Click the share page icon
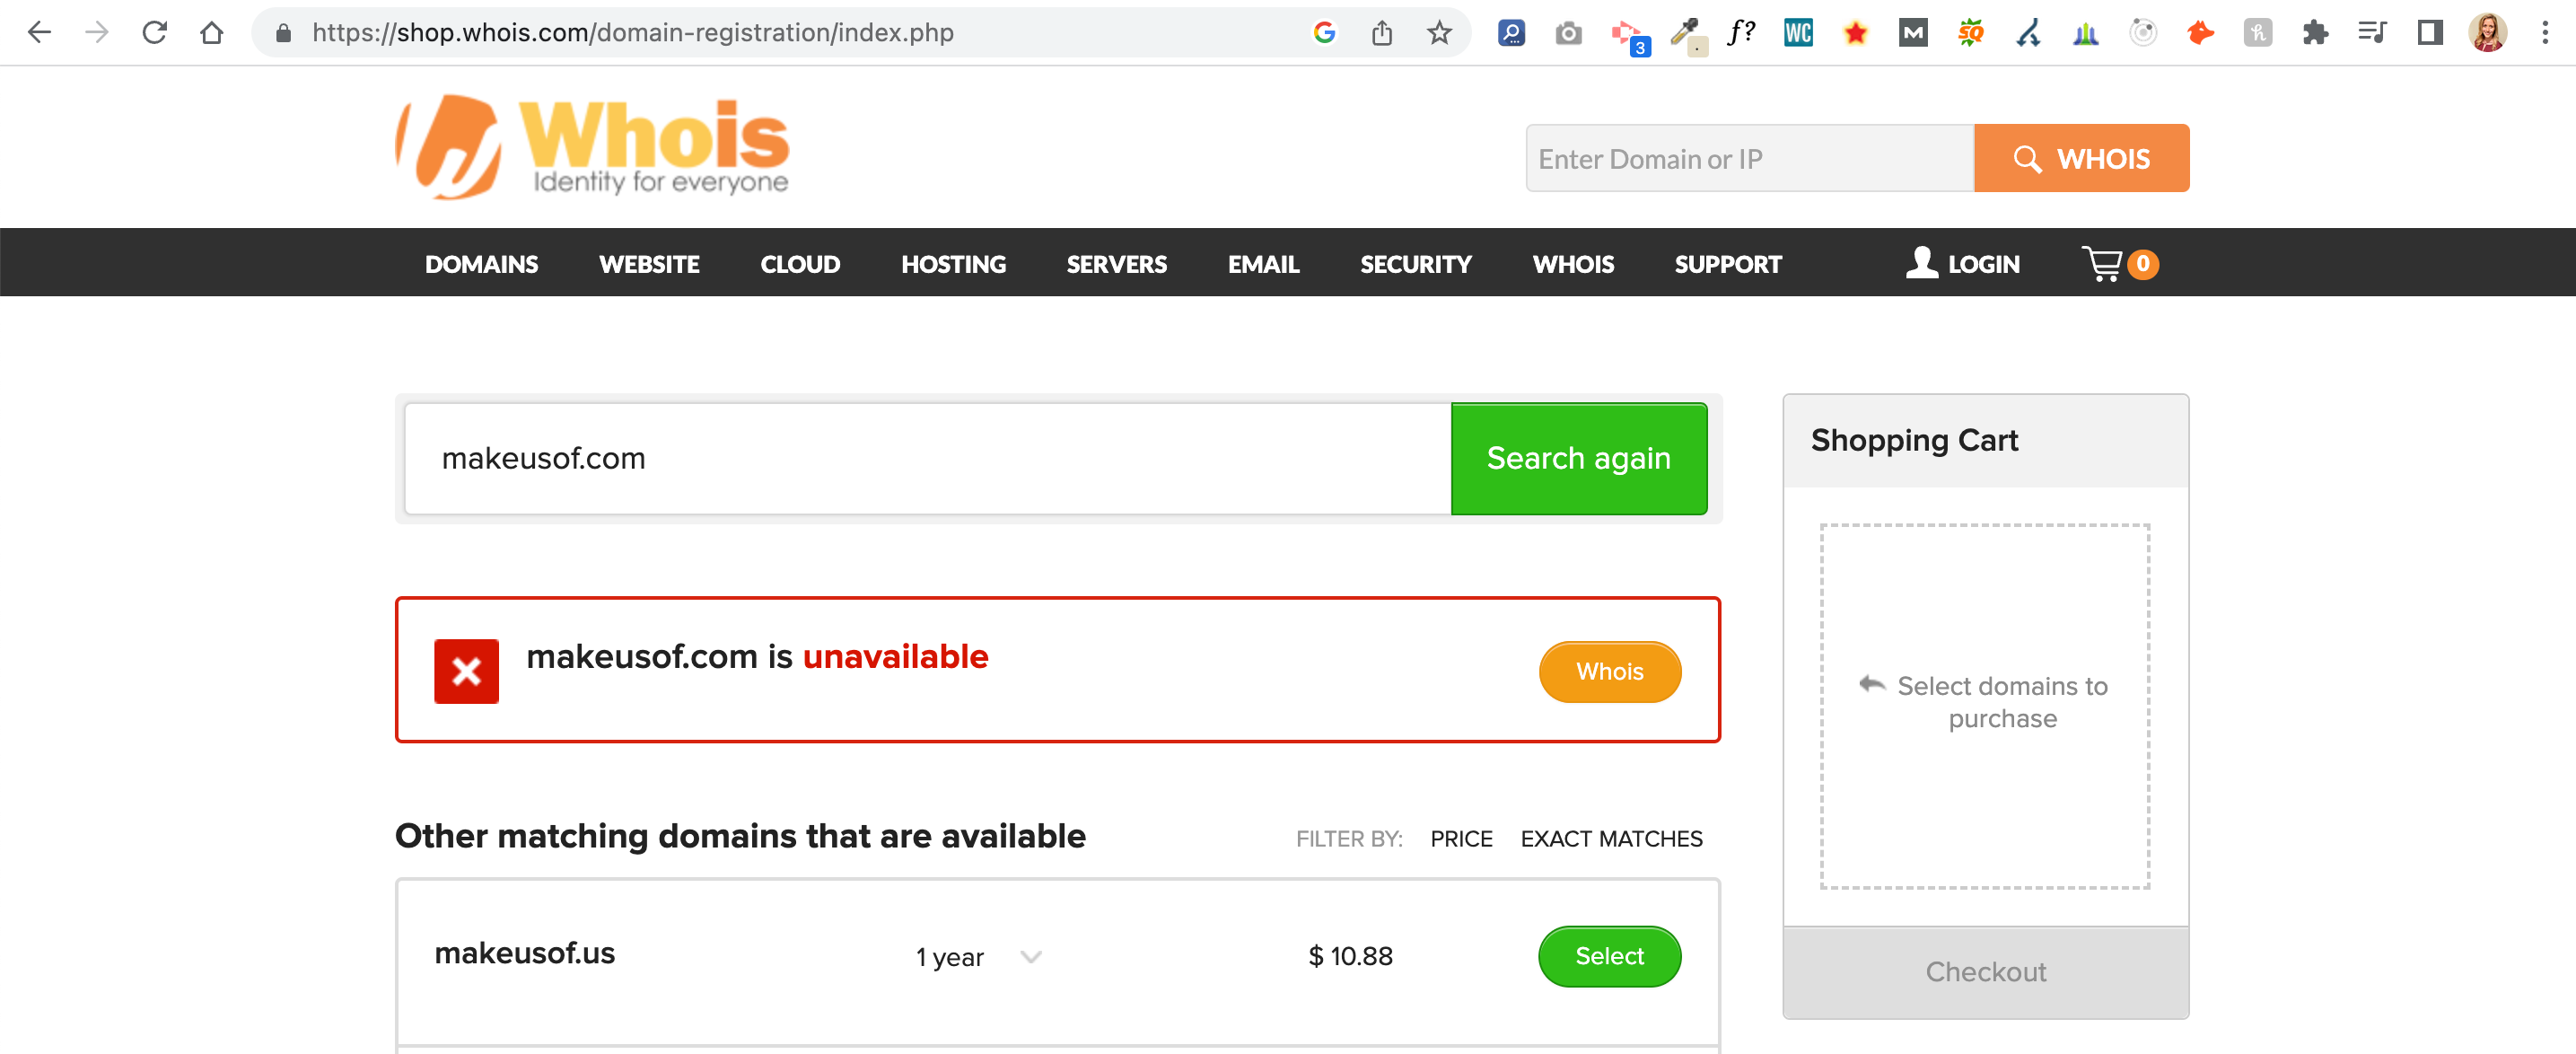Screen dimensions: 2576x1054 tap(1382, 33)
